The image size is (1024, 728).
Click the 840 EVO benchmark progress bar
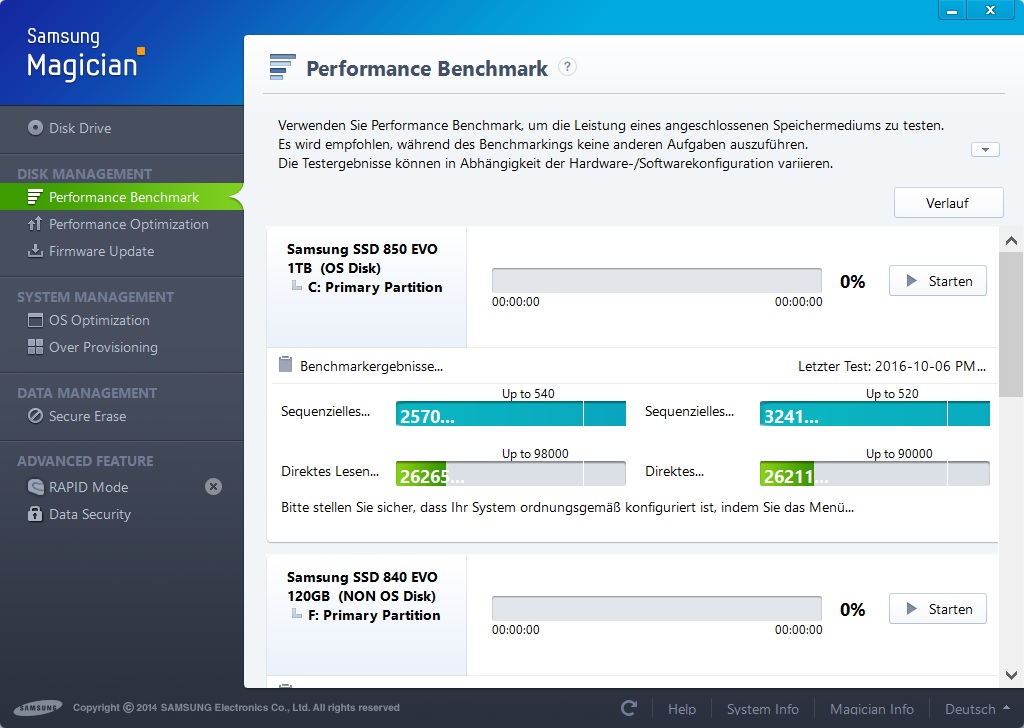[x=656, y=609]
